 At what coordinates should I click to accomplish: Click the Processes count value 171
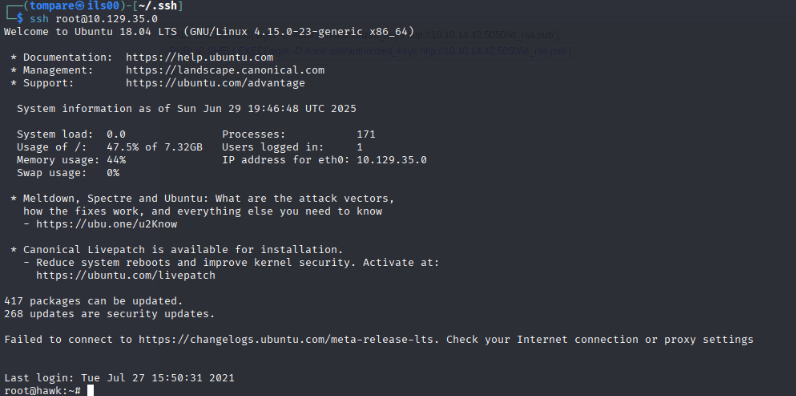click(x=366, y=134)
